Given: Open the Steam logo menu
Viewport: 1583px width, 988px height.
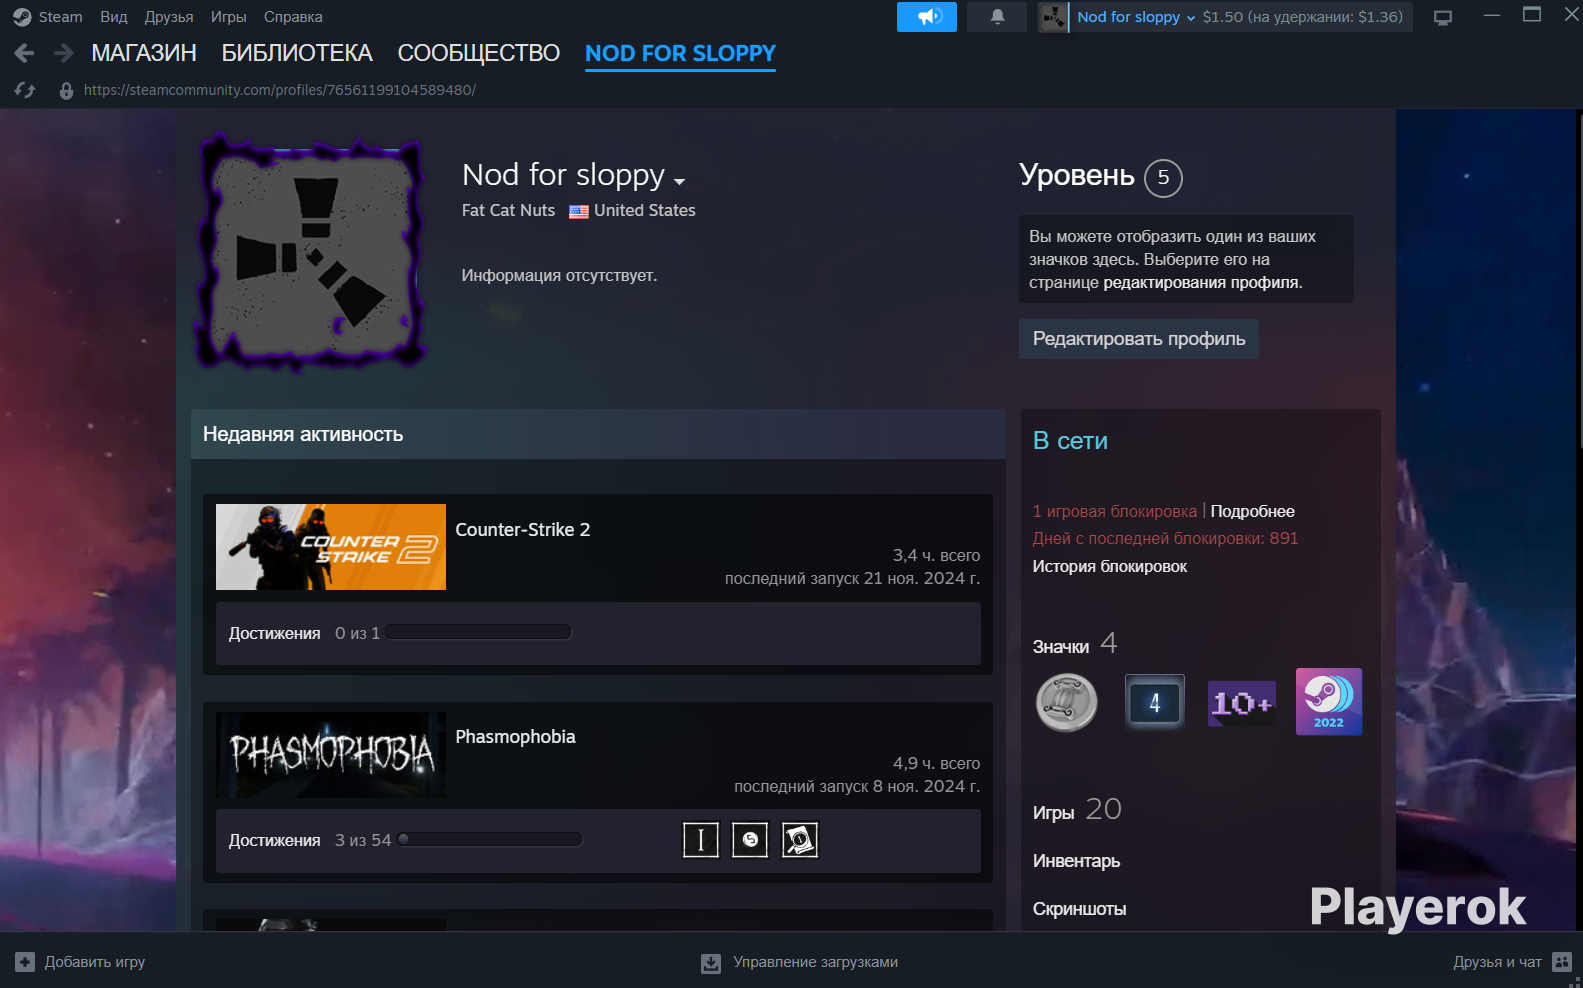Looking at the screenshot, I should (x=22, y=17).
